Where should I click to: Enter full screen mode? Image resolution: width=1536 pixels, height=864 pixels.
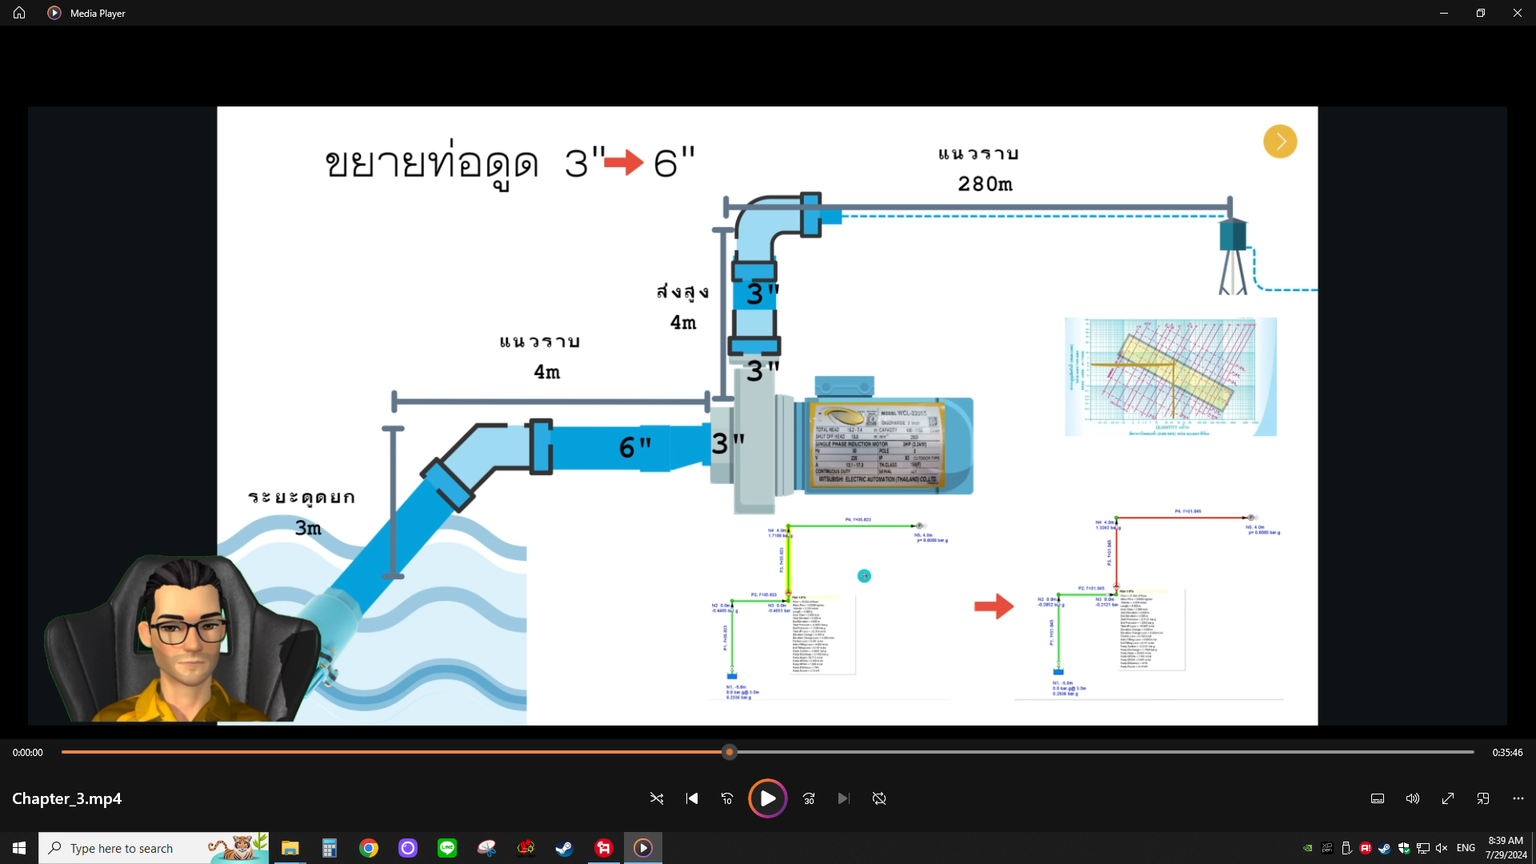pyautogui.click(x=1447, y=798)
